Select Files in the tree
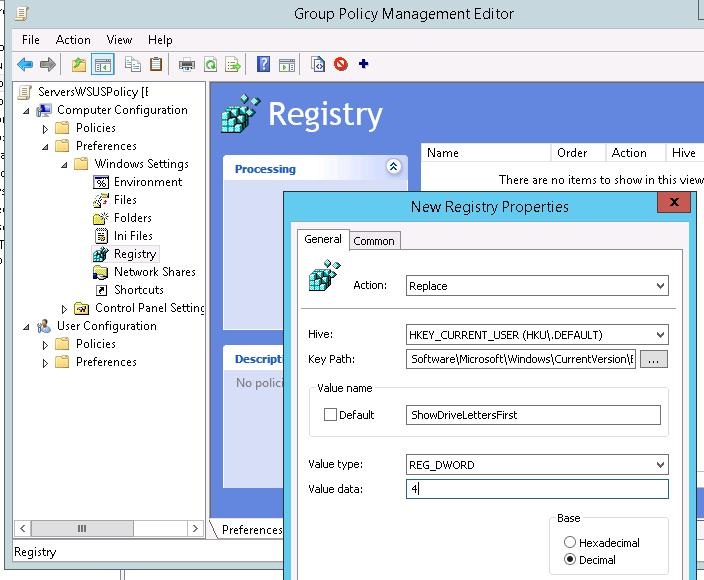Viewport: 704px width, 580px height. point(125,200)
